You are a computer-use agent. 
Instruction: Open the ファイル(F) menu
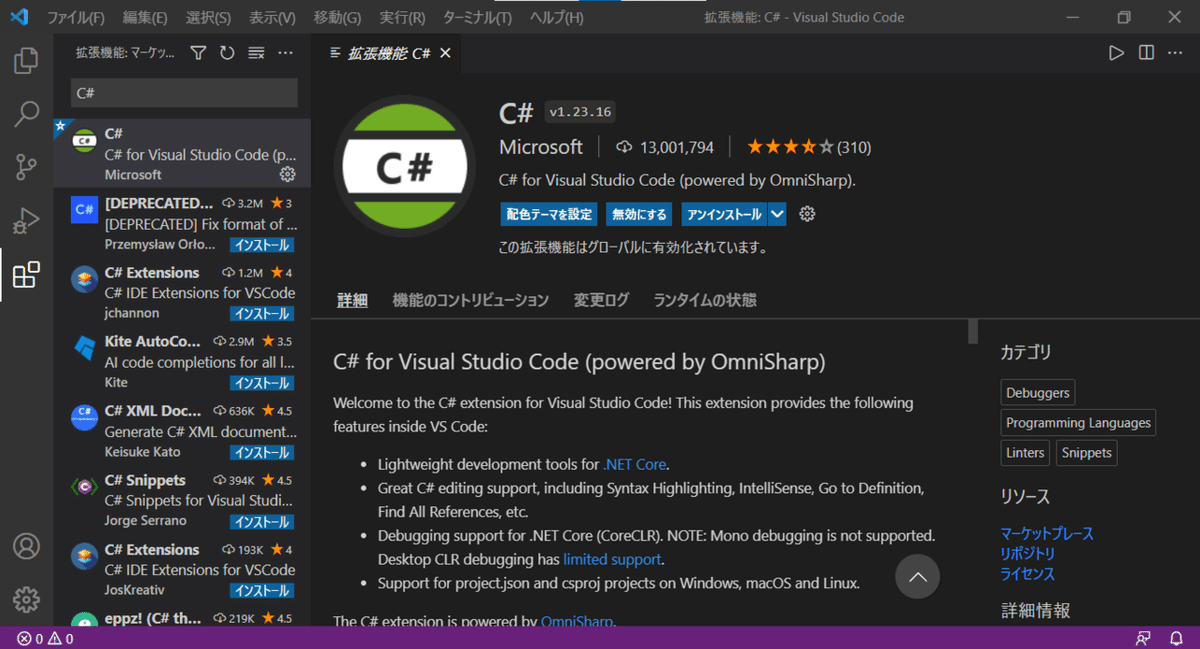pyautogui.click(x=76, y=17)
